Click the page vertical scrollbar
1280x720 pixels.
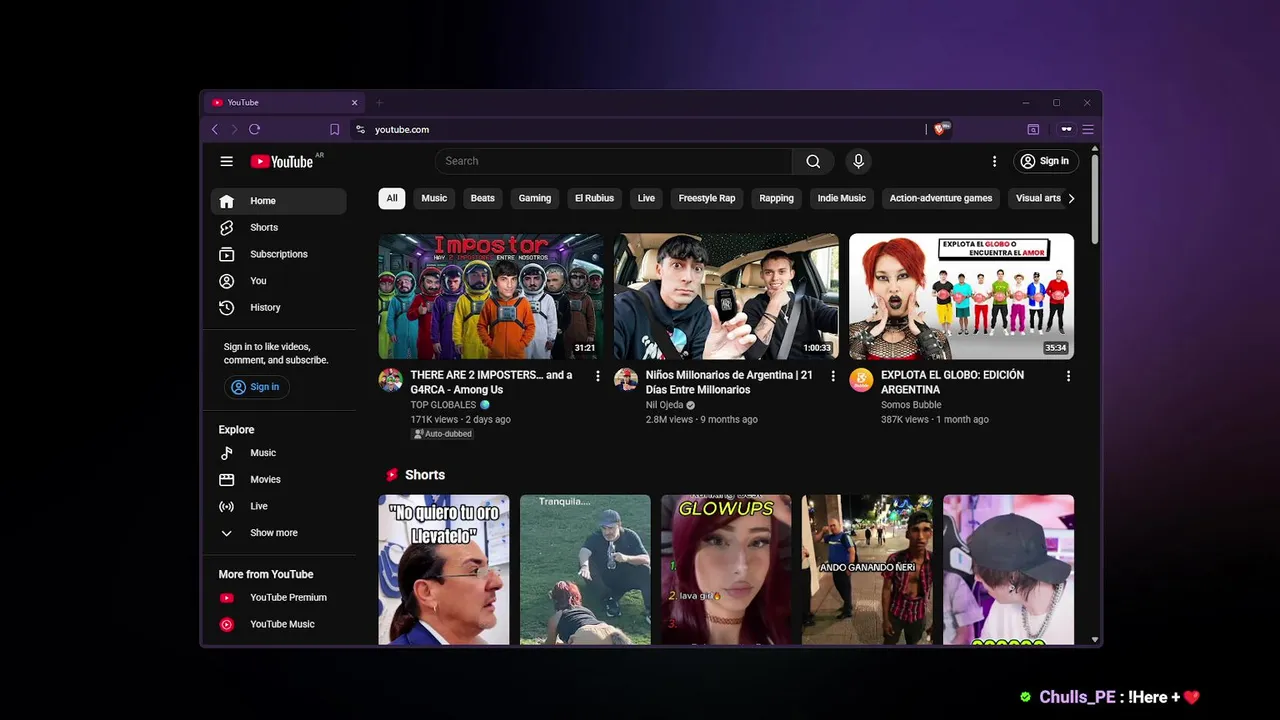click(x=1095, y=198)
